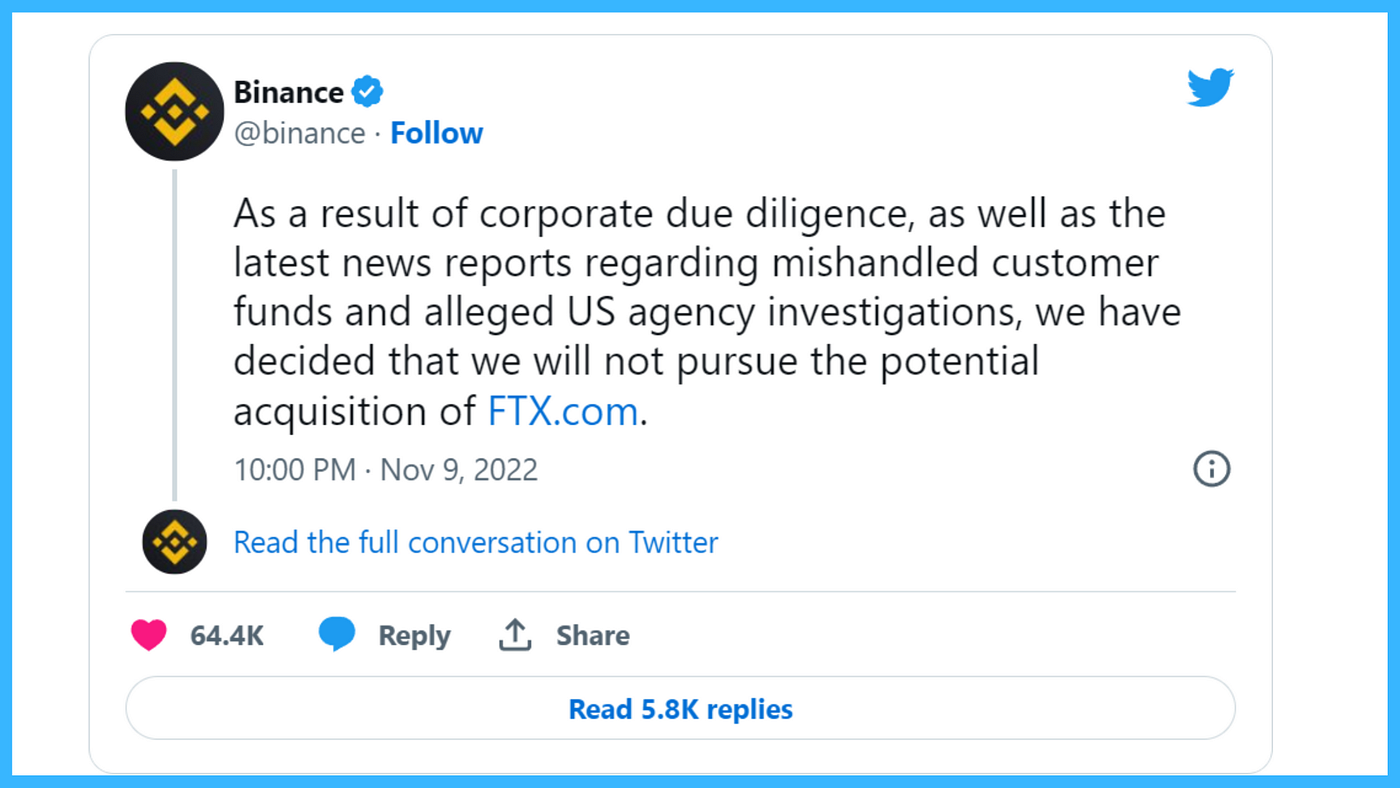Follow the @binance account
1400x788 pixels.
(436, 133)
